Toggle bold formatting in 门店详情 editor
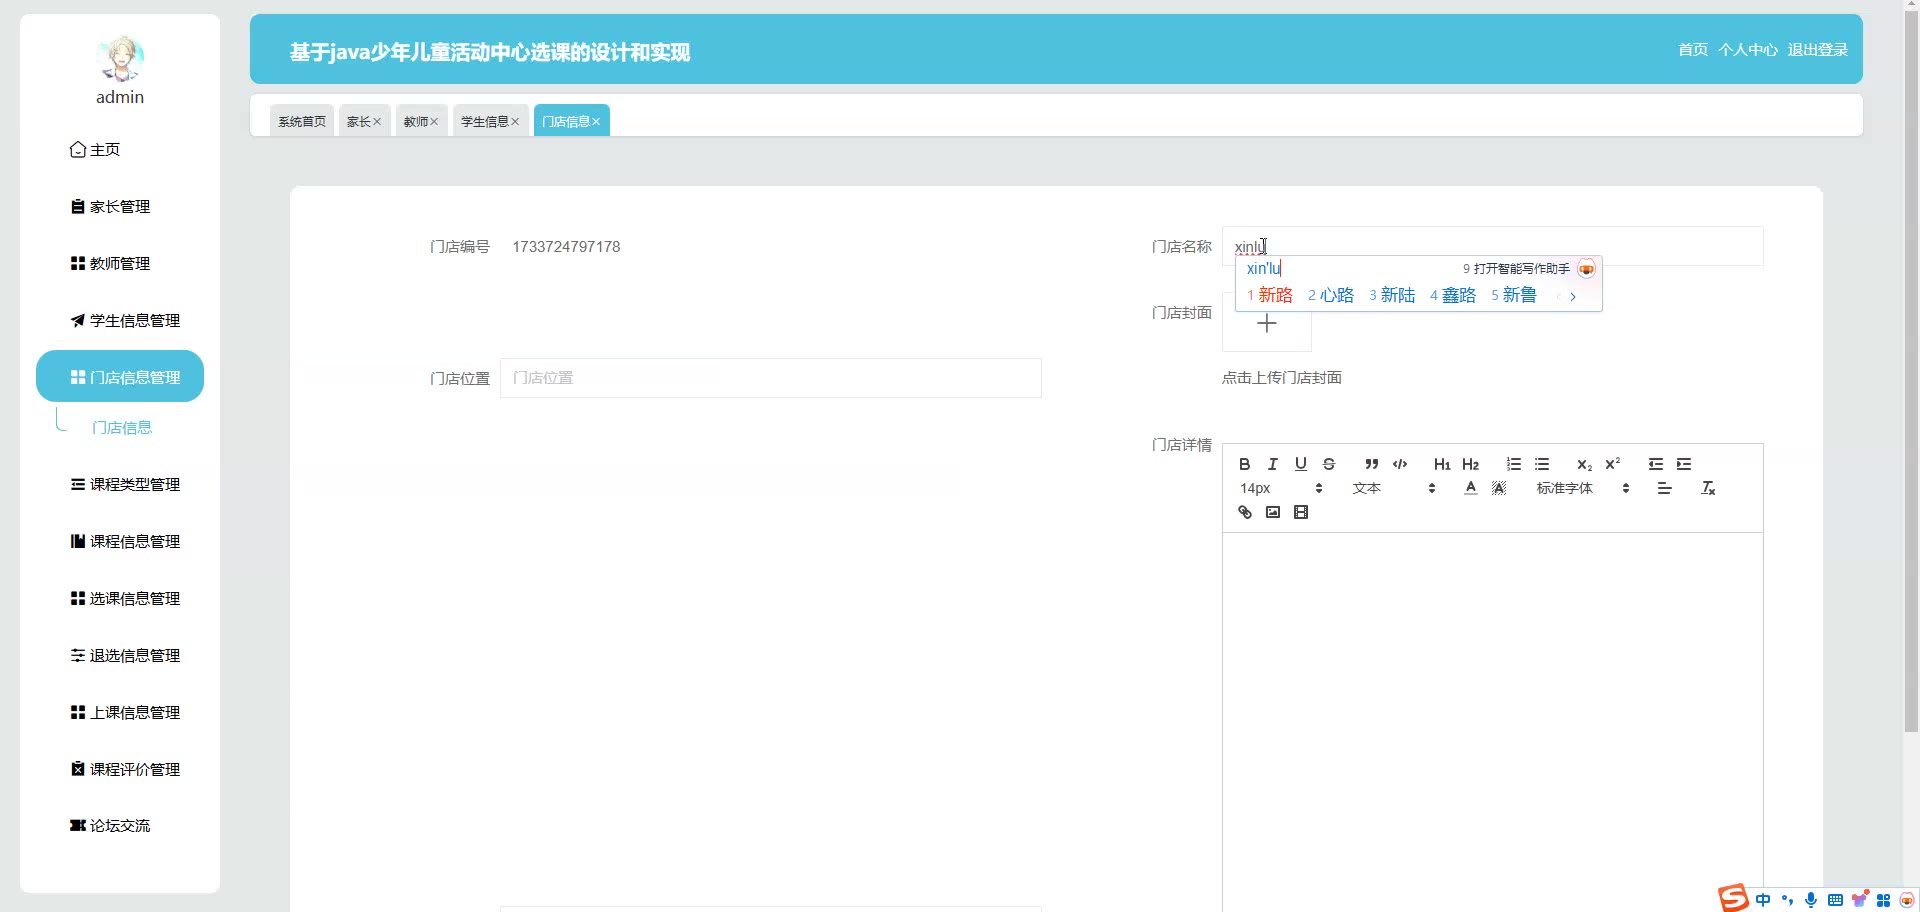 (x=1244, y=464)
